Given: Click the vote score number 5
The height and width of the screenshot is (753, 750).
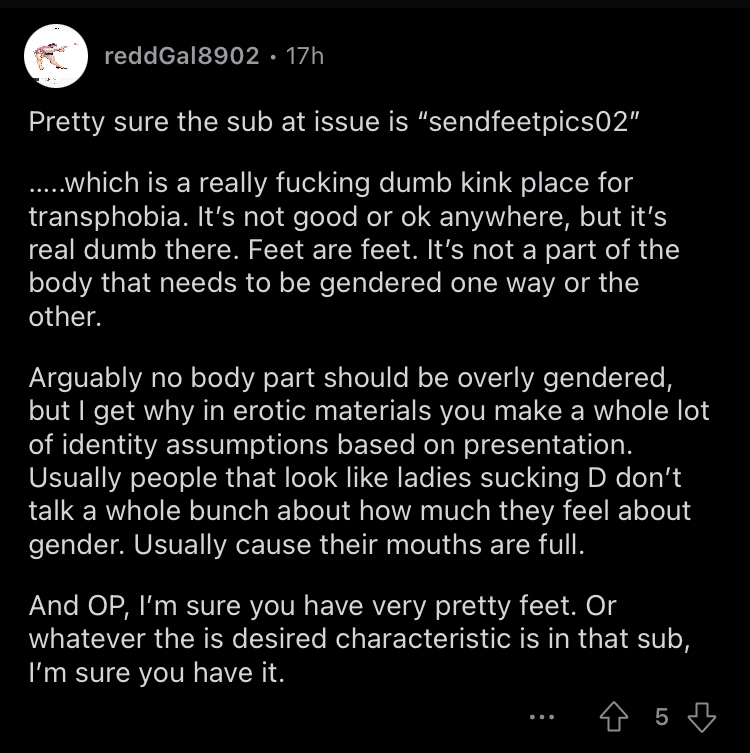Looking at the screenshot, I should (x=662, y=717).
